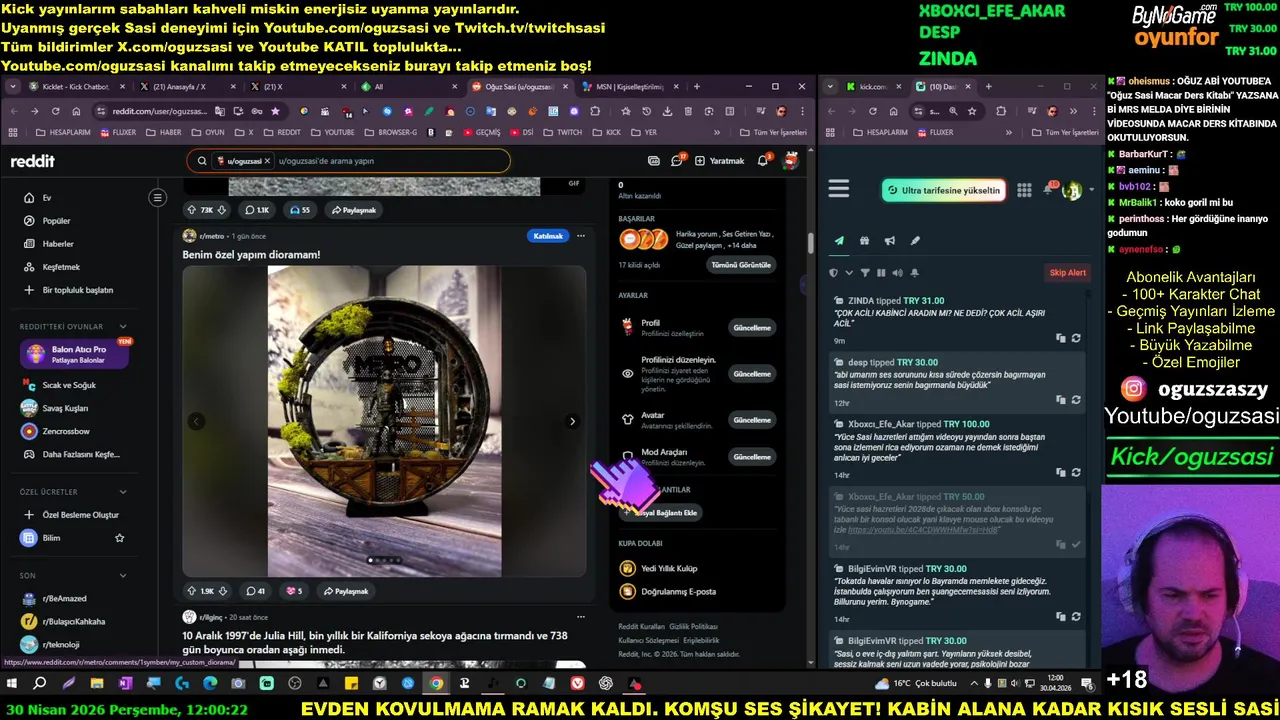Bookmark the Reddit page with the star icon

click(275, 111)
